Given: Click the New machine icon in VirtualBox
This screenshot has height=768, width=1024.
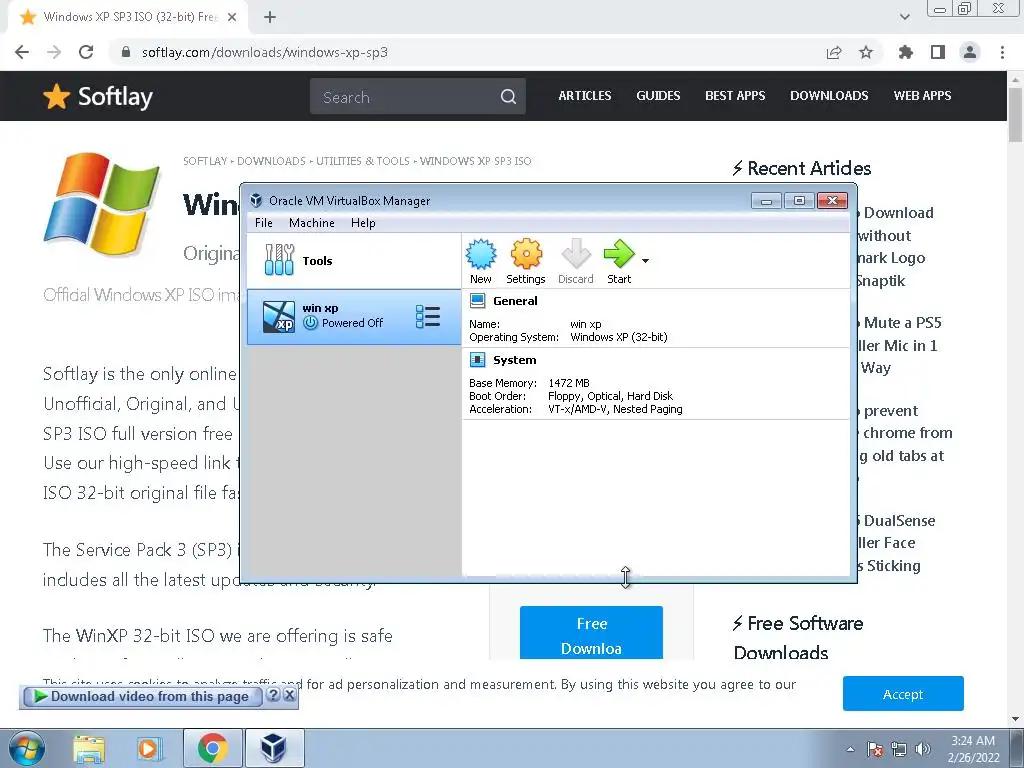Looking at the screenshot, I should [x=481, y=261].
